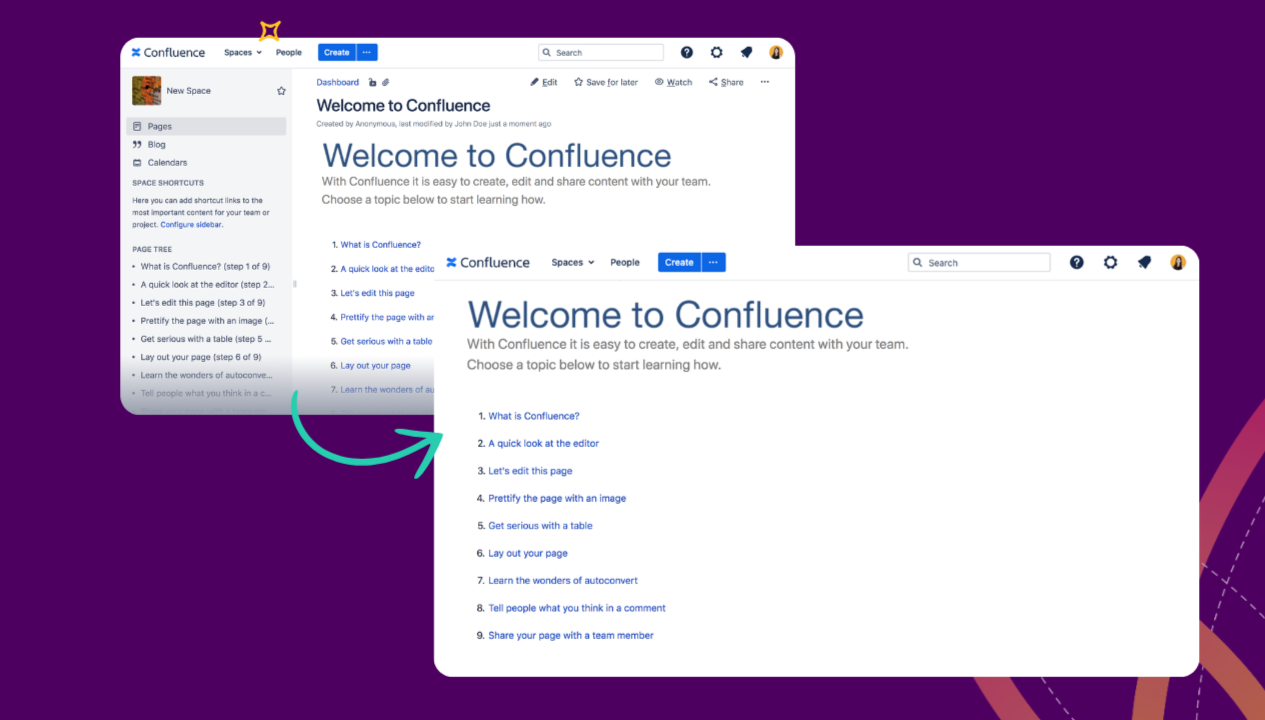Click the Configure sidebar link

coord(191,224)
